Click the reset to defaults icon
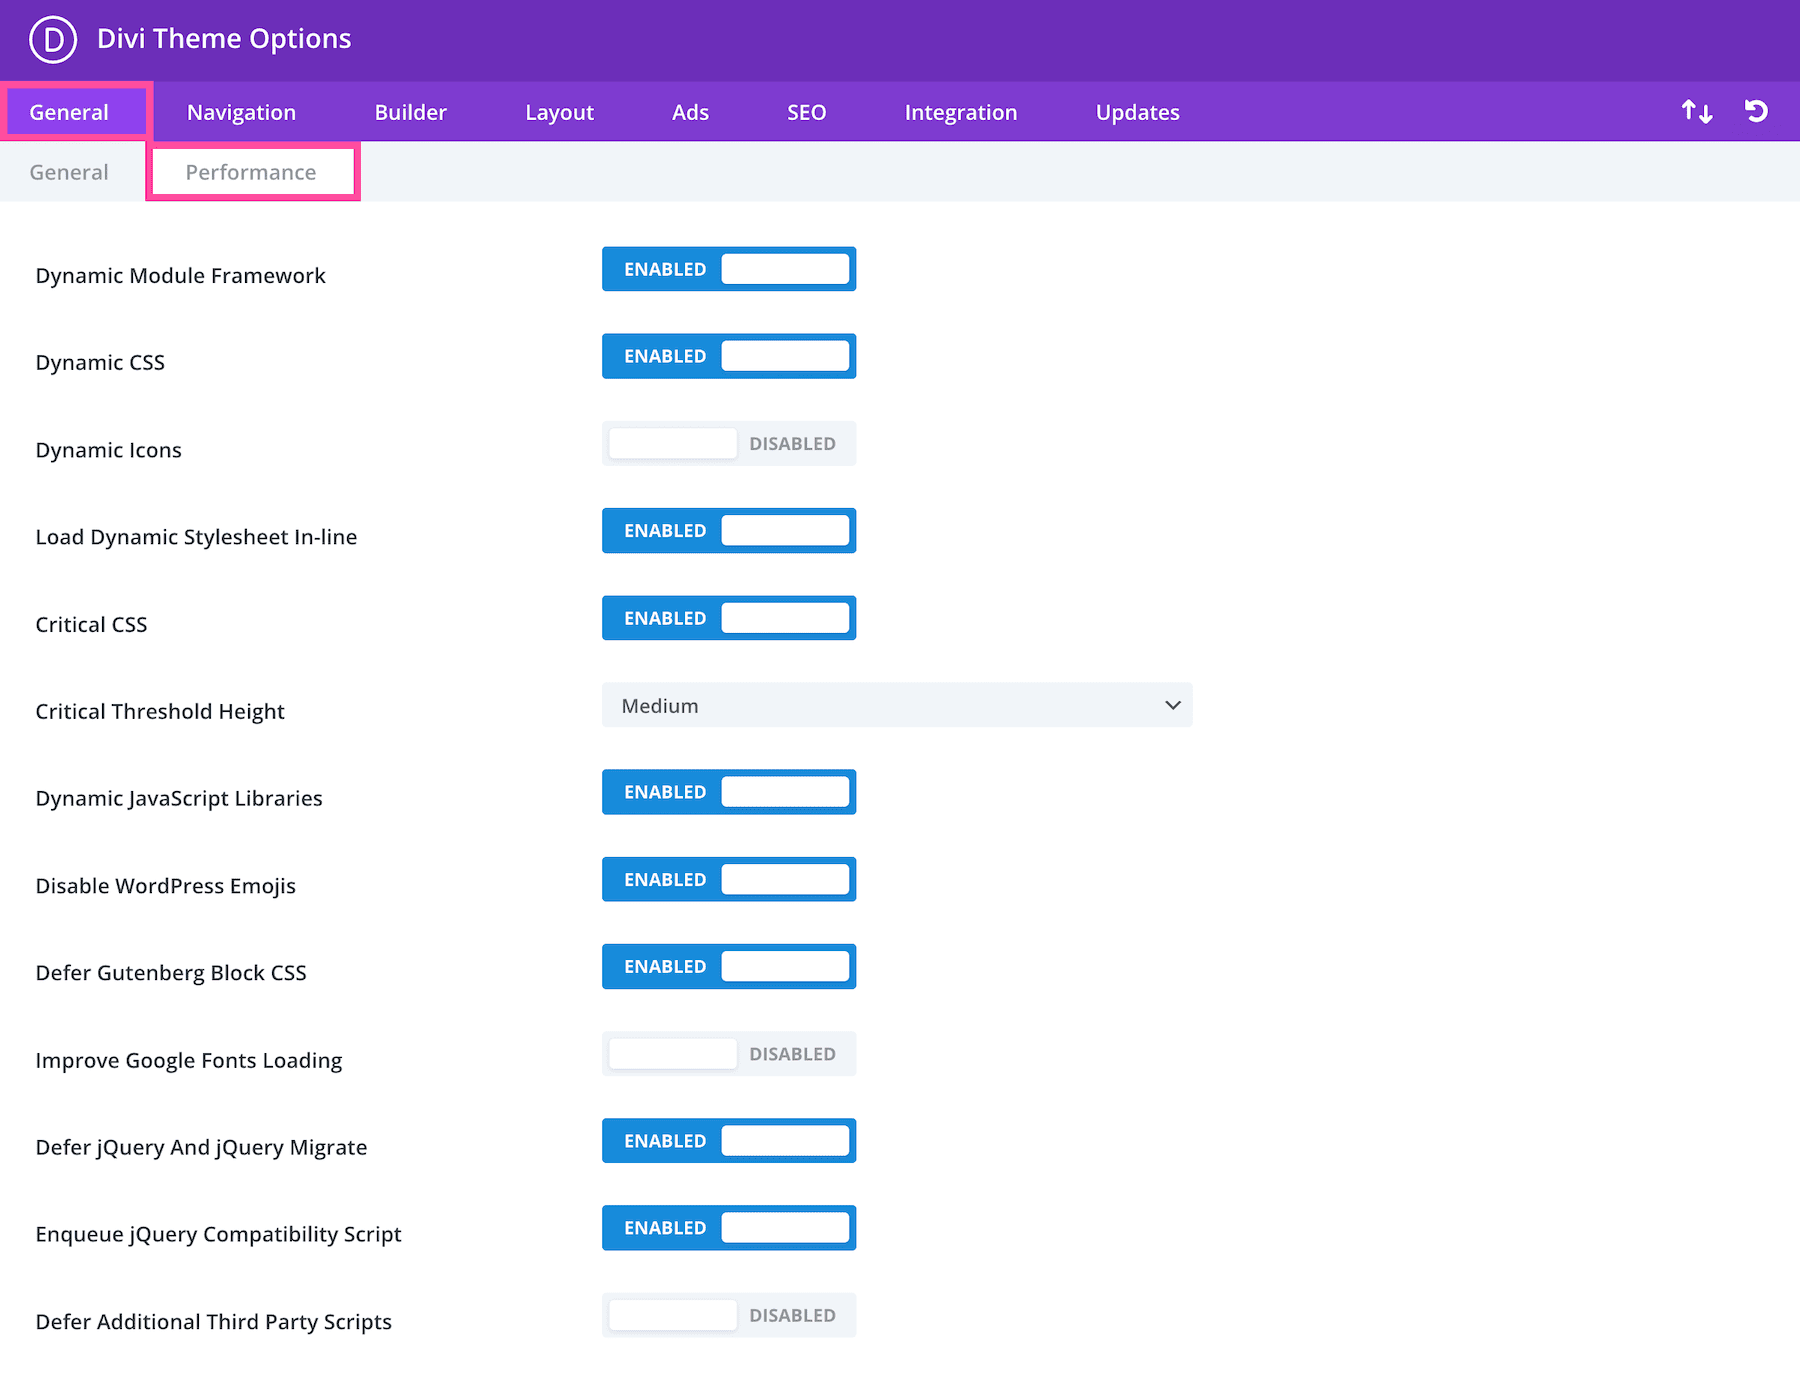 coord(1756,111)
